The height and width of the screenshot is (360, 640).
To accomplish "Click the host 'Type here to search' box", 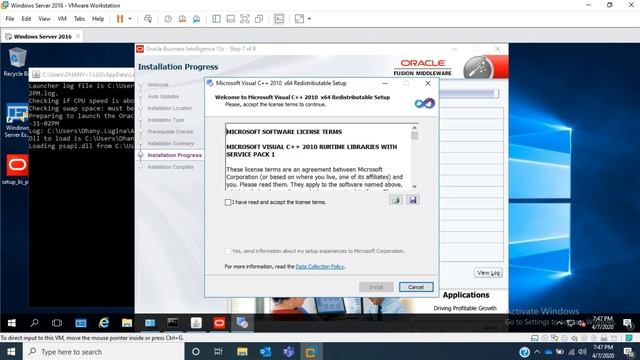I will pyautogui.click(x=104, y=352).
